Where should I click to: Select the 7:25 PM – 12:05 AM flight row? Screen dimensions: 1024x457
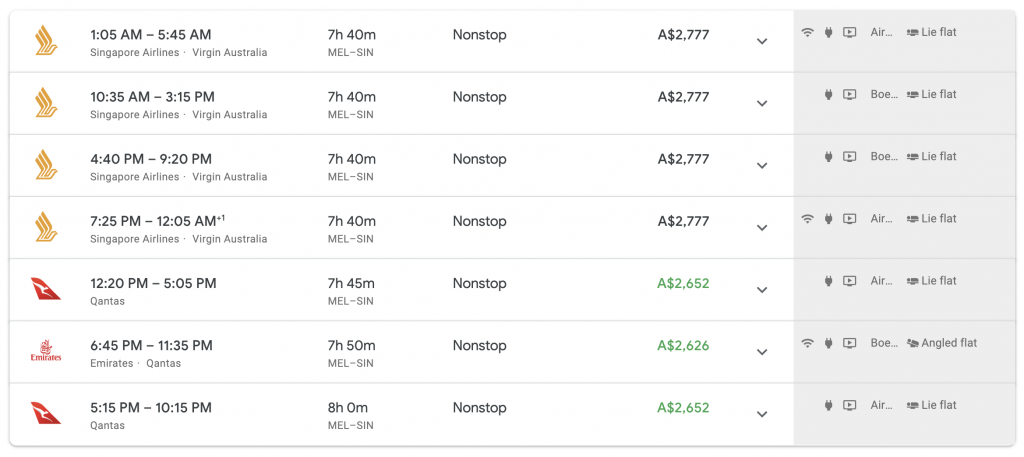(x=402, y=228)
